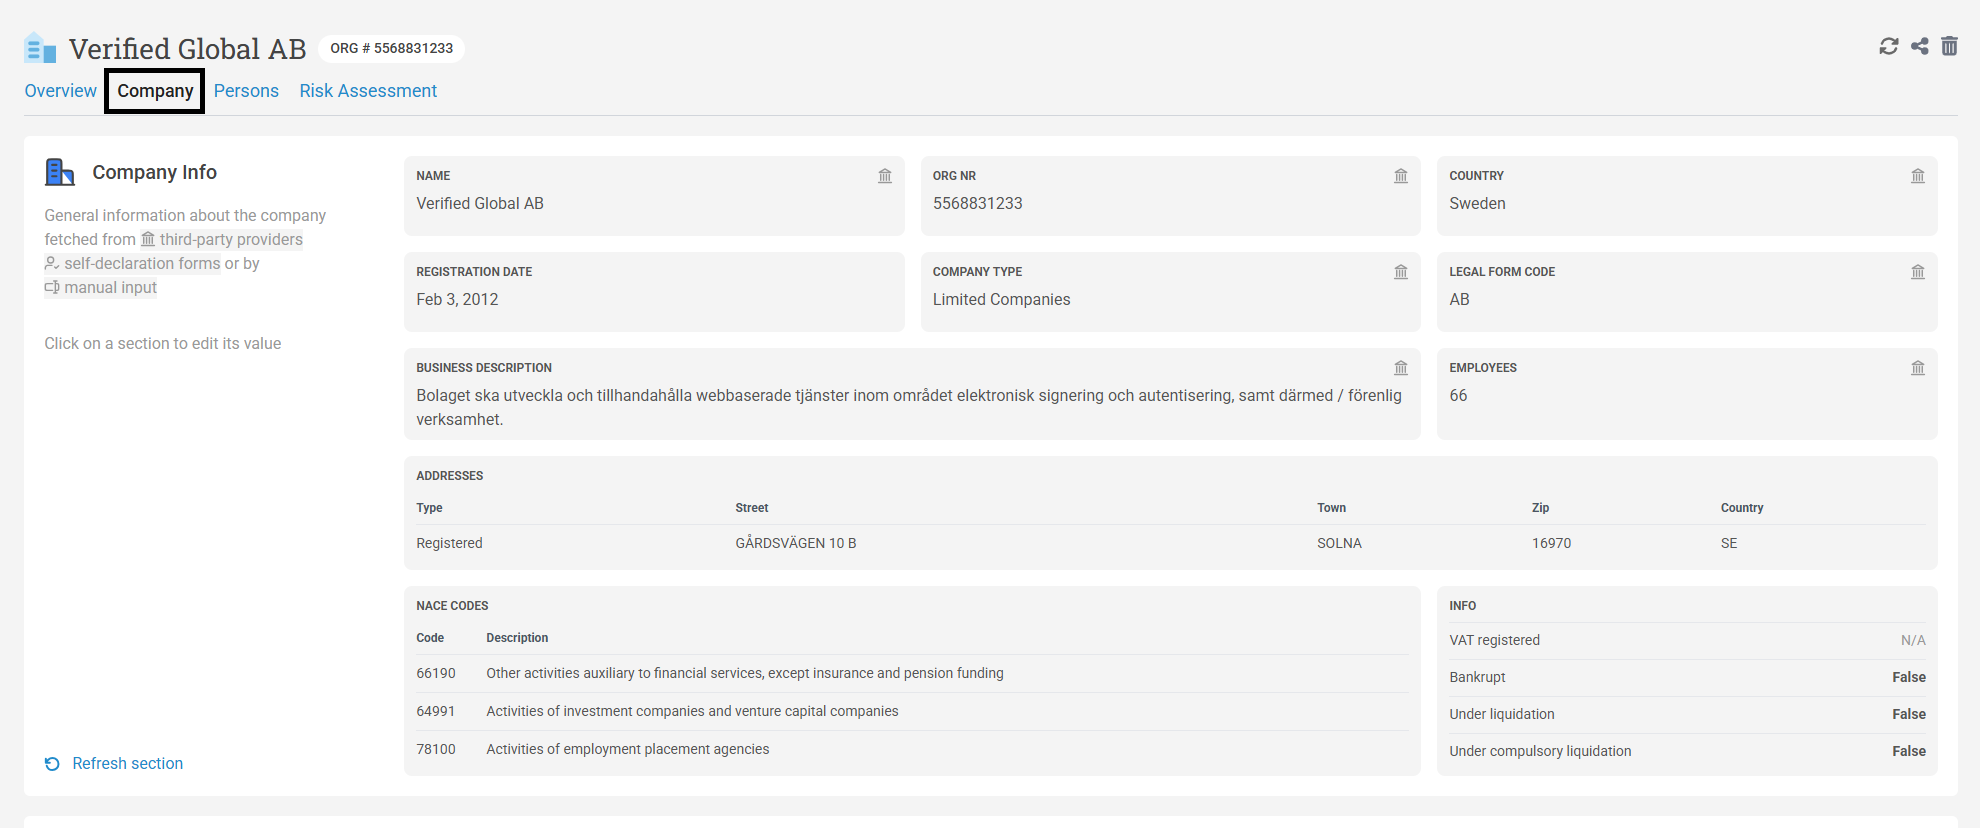Click the Other activities auxiliary to financial services description

tap(745, 674)
